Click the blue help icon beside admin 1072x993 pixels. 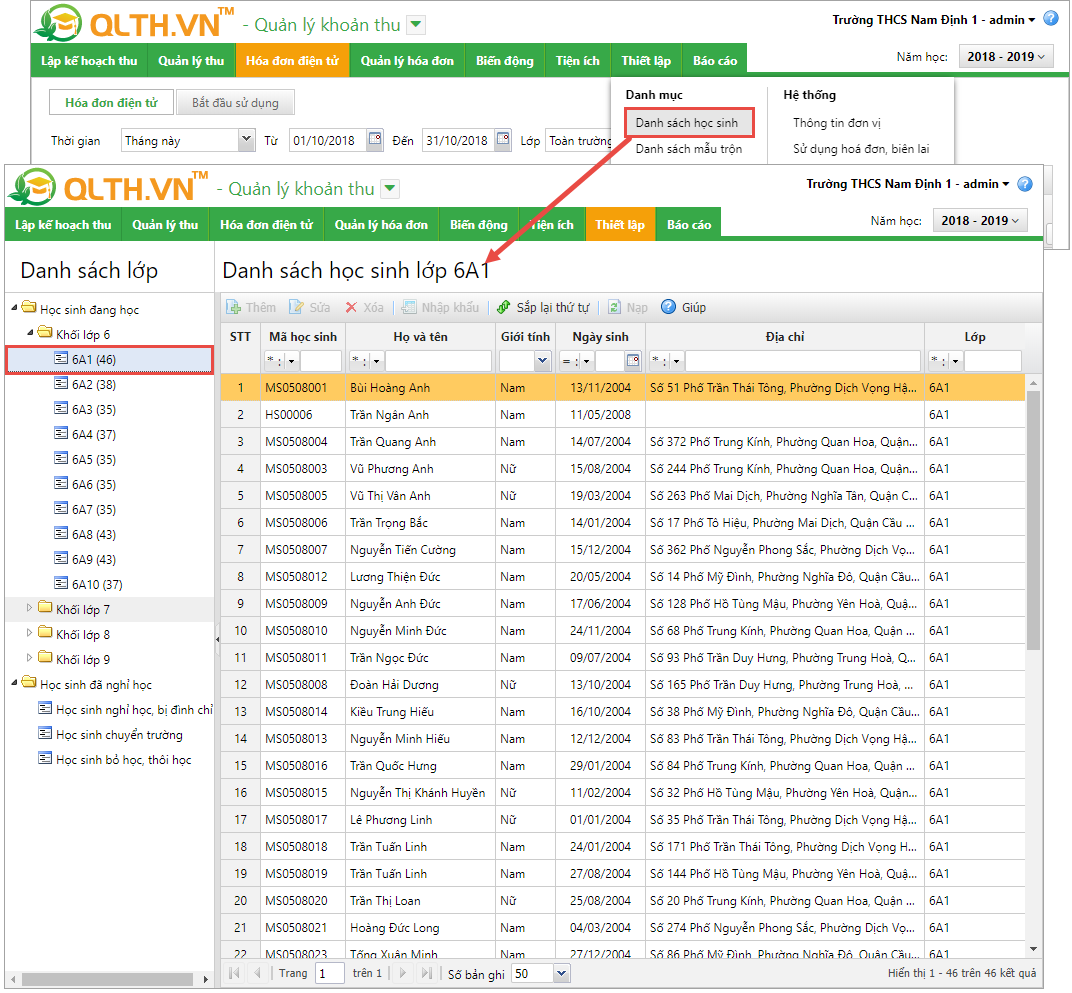pos(1024,184)
